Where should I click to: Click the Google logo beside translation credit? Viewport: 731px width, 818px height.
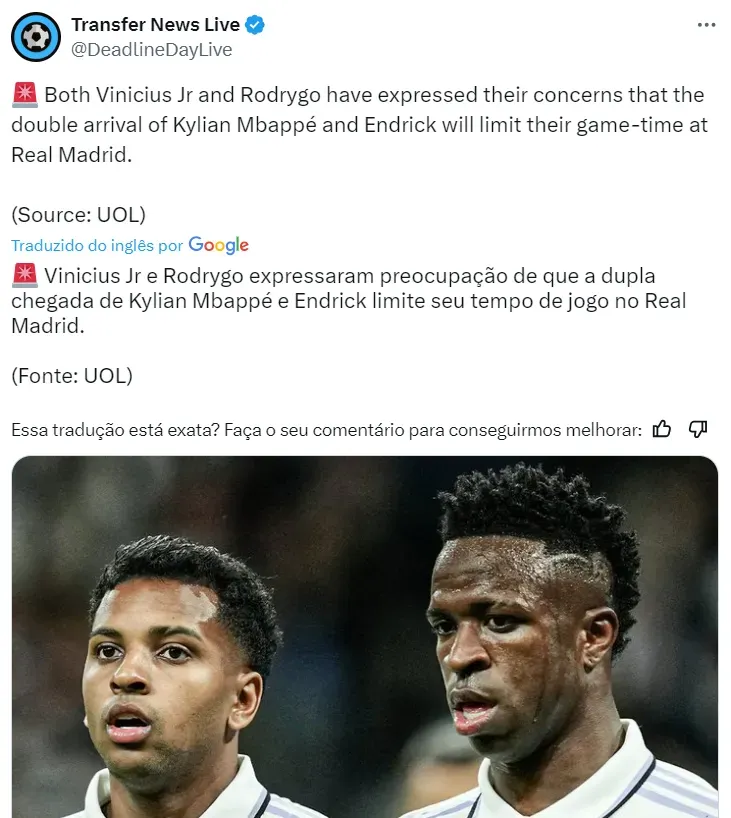[x=219, y=245]
